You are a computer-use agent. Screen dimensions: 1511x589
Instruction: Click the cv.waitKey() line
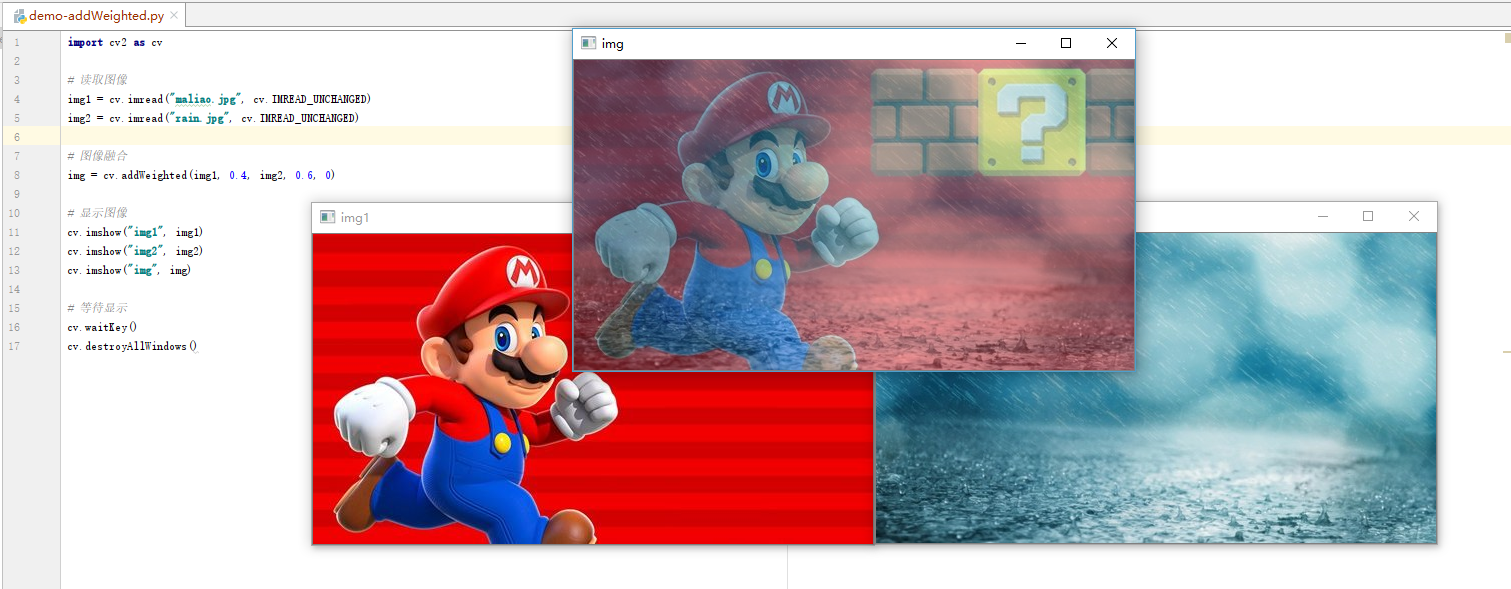(103, 327)
